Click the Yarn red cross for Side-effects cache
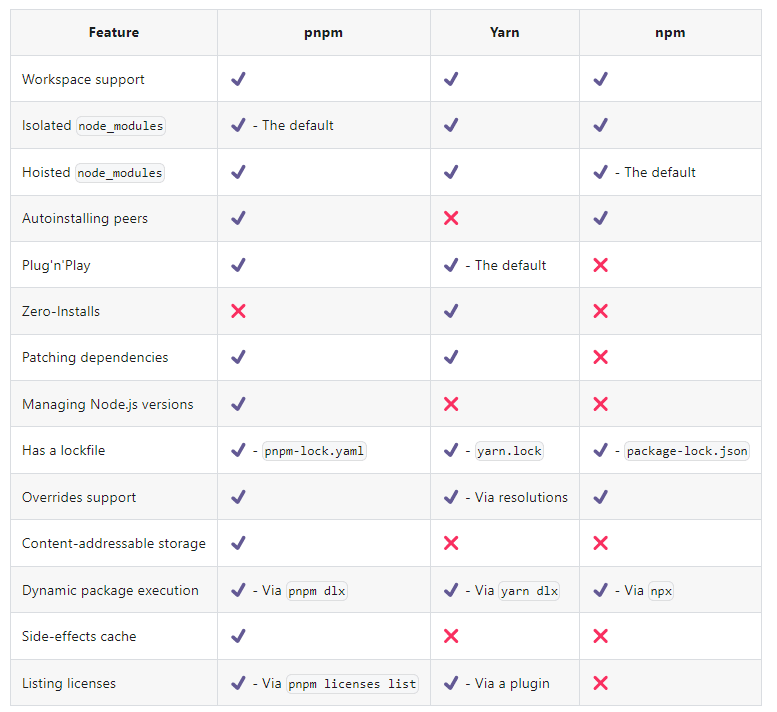 (451, 636)
